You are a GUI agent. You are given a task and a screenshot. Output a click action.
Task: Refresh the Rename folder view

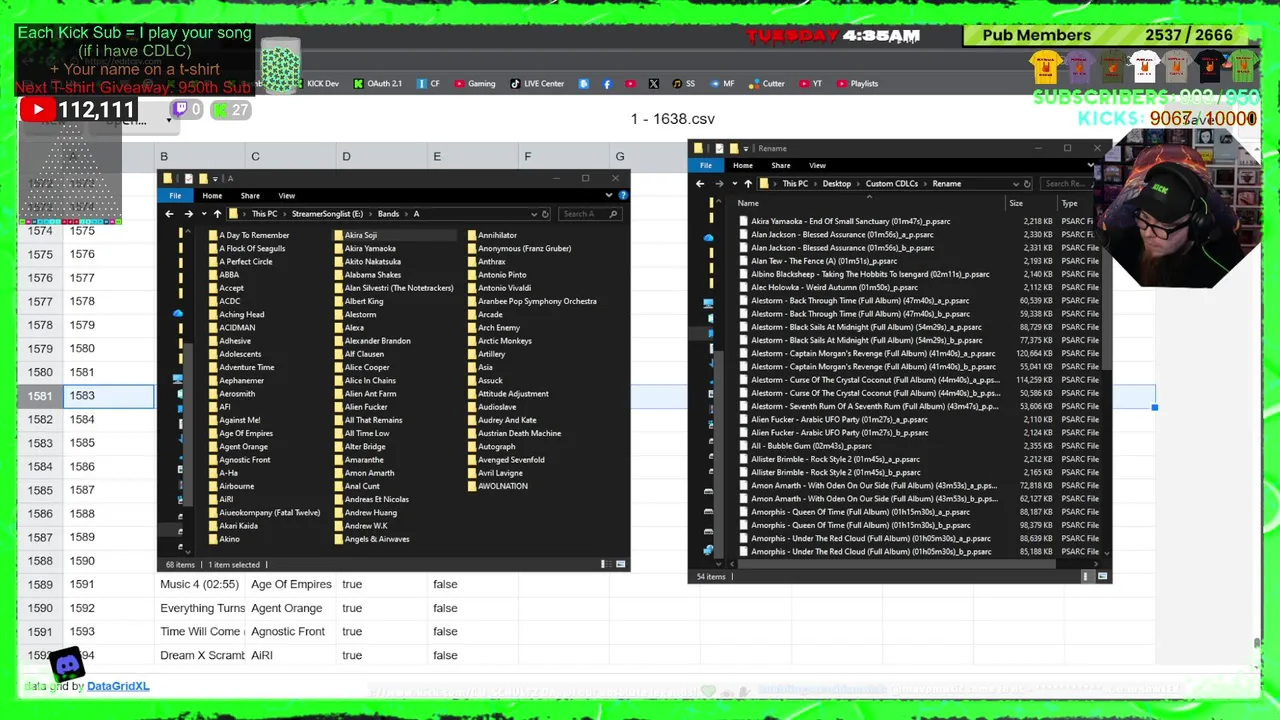1028,184
